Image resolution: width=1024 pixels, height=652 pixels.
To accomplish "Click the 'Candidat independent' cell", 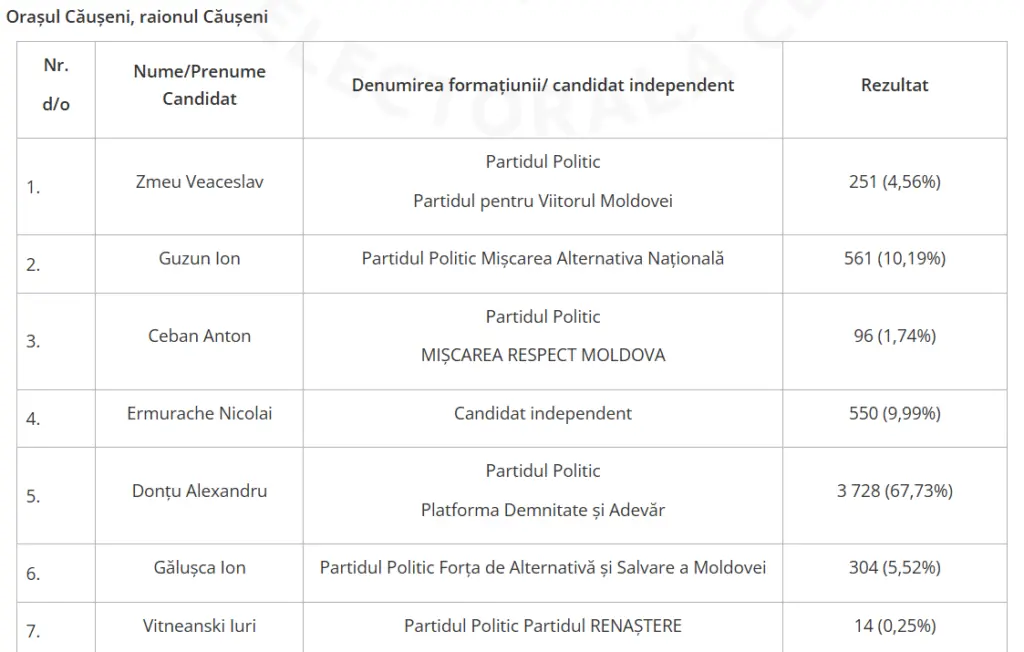I will [543, 414].
